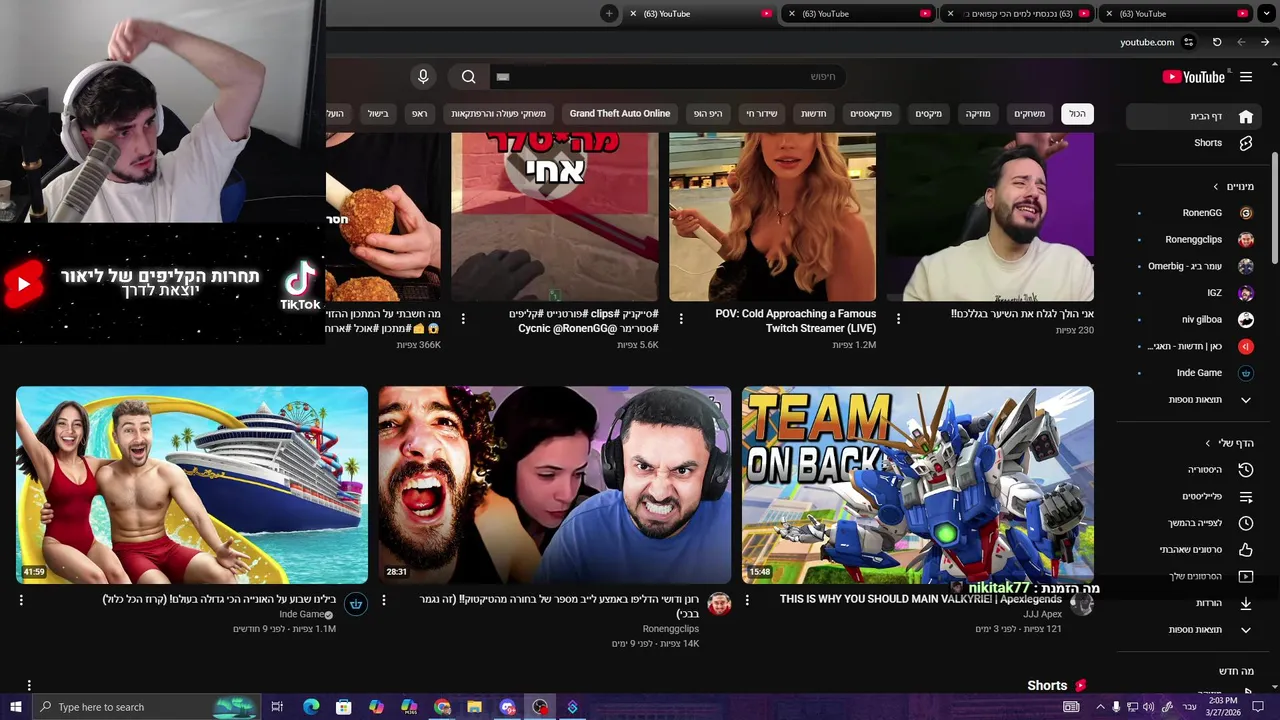Open options for the 28:31 Ronengglips video
This screenshot has height=720, width=1280.
pos(383,600)
